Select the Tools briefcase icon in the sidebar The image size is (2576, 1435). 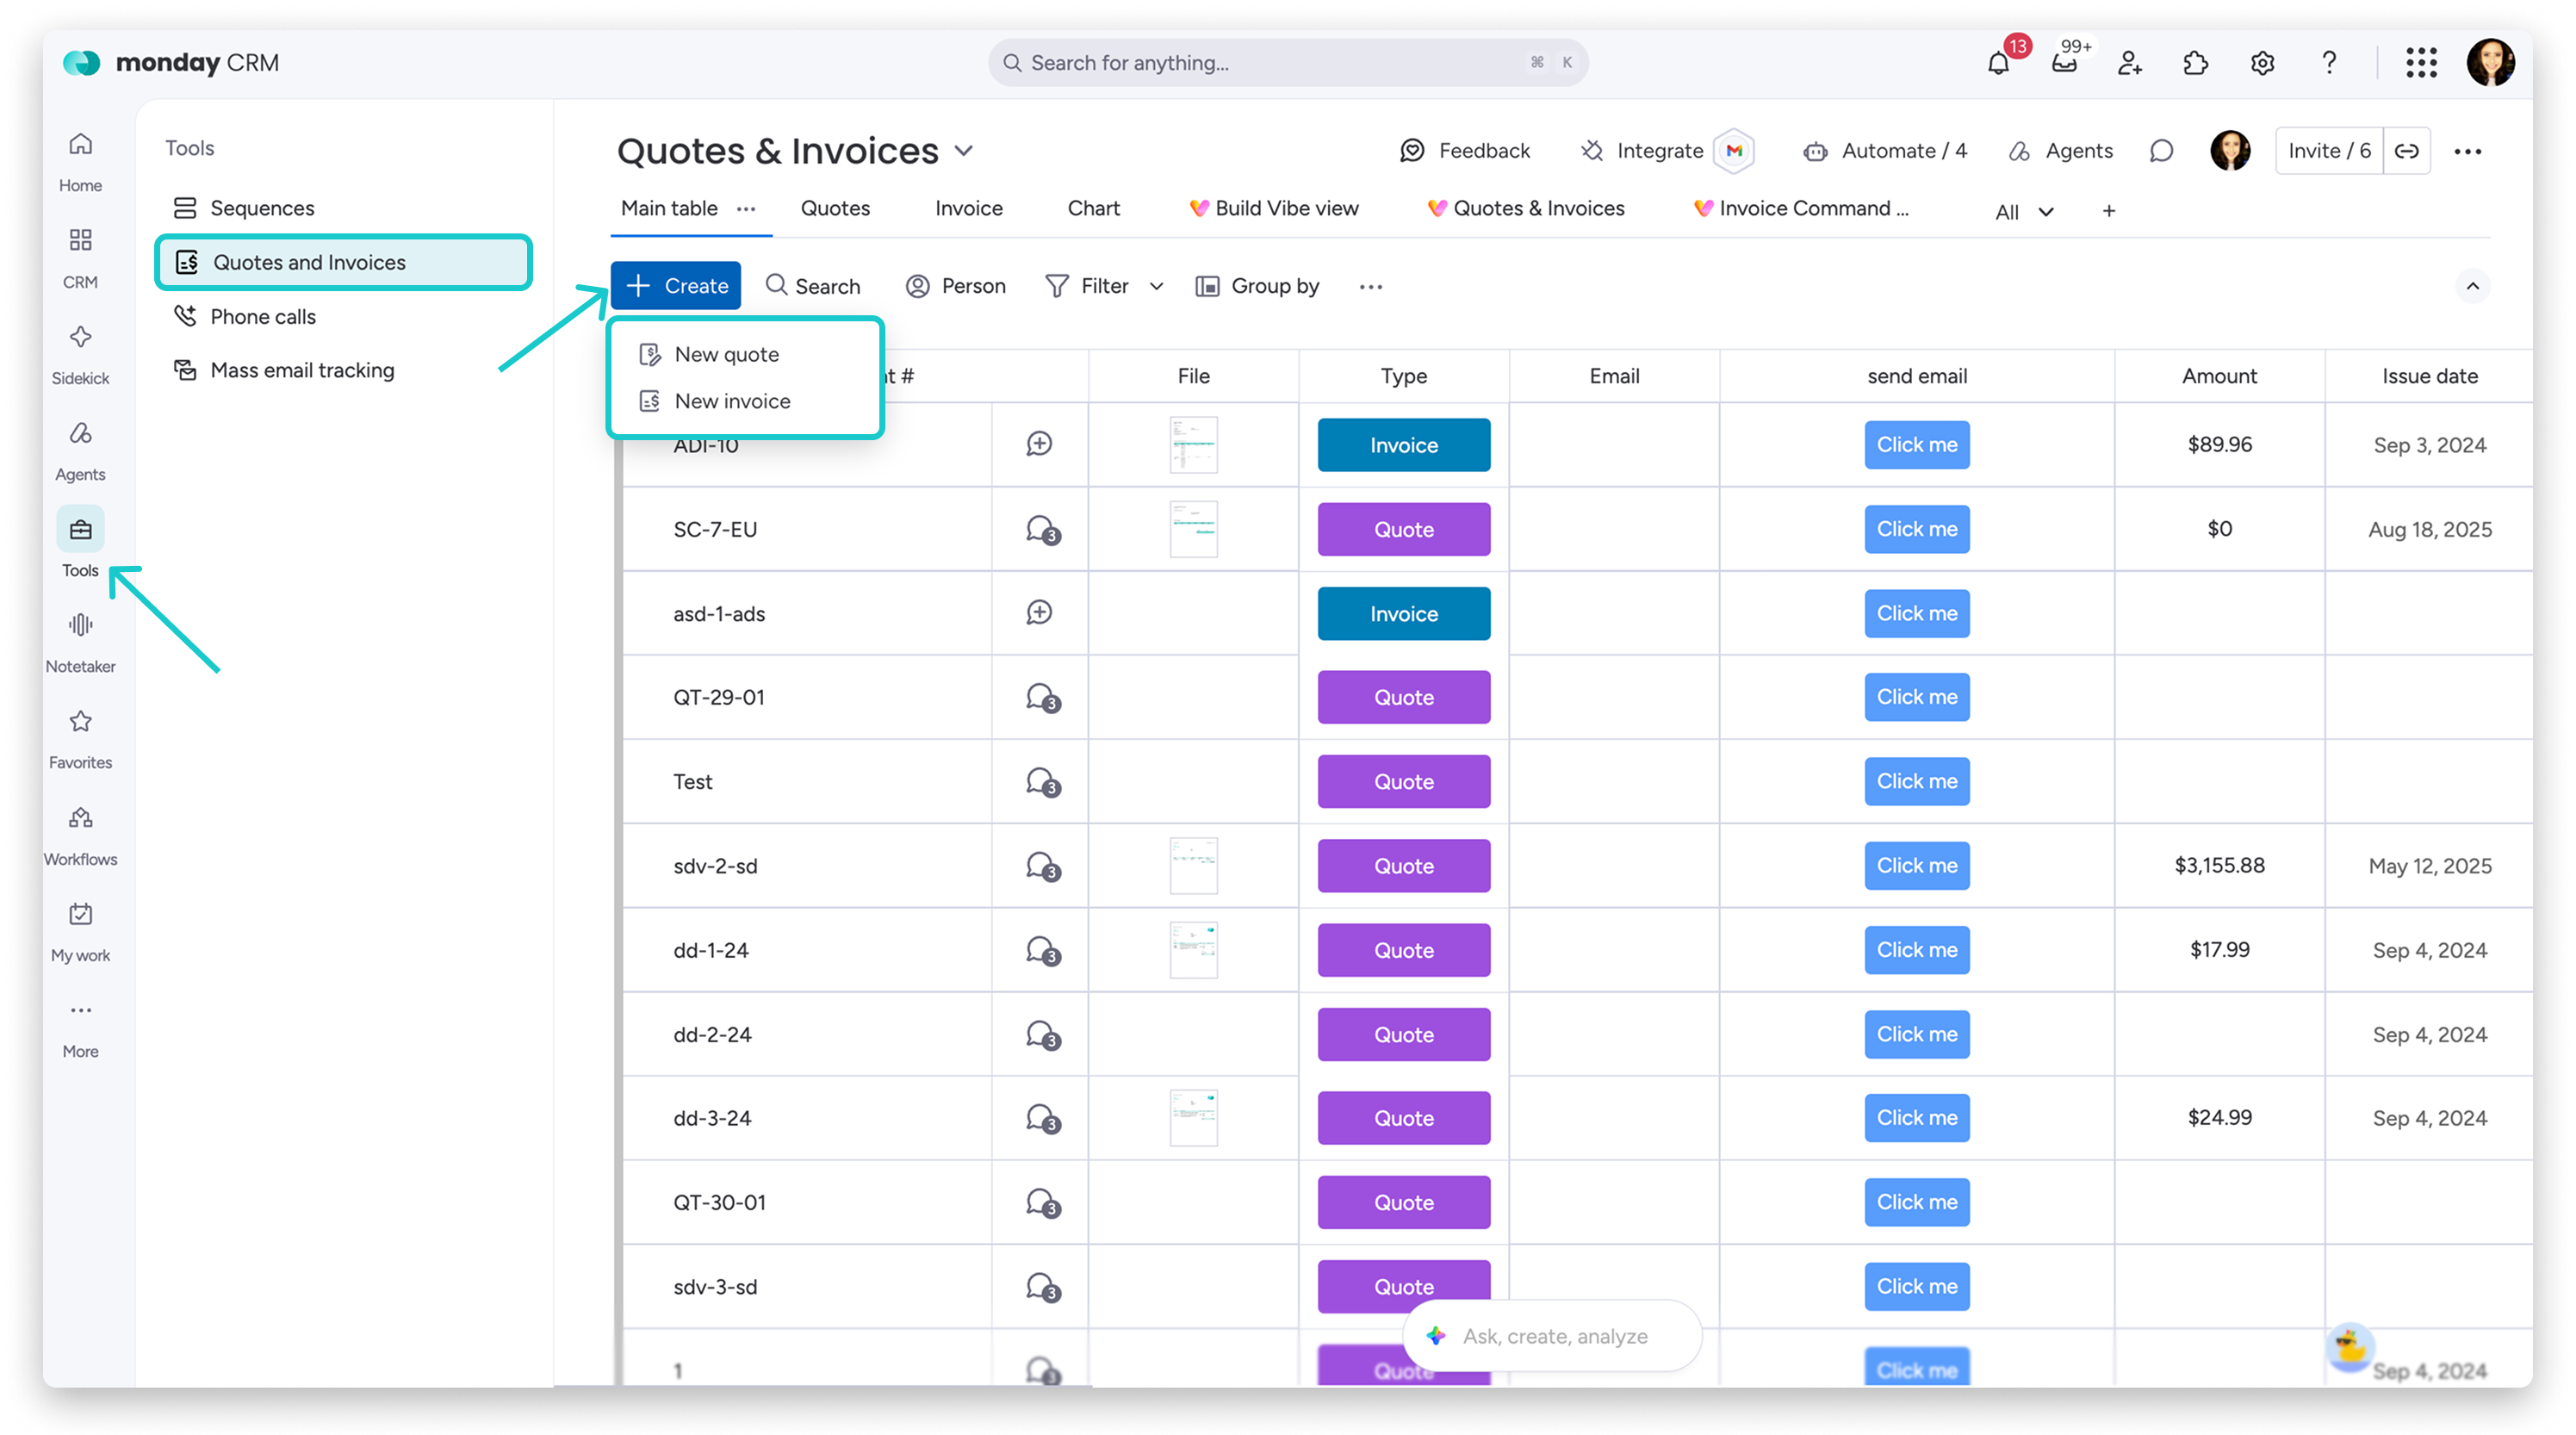click(x=80, y=529)
